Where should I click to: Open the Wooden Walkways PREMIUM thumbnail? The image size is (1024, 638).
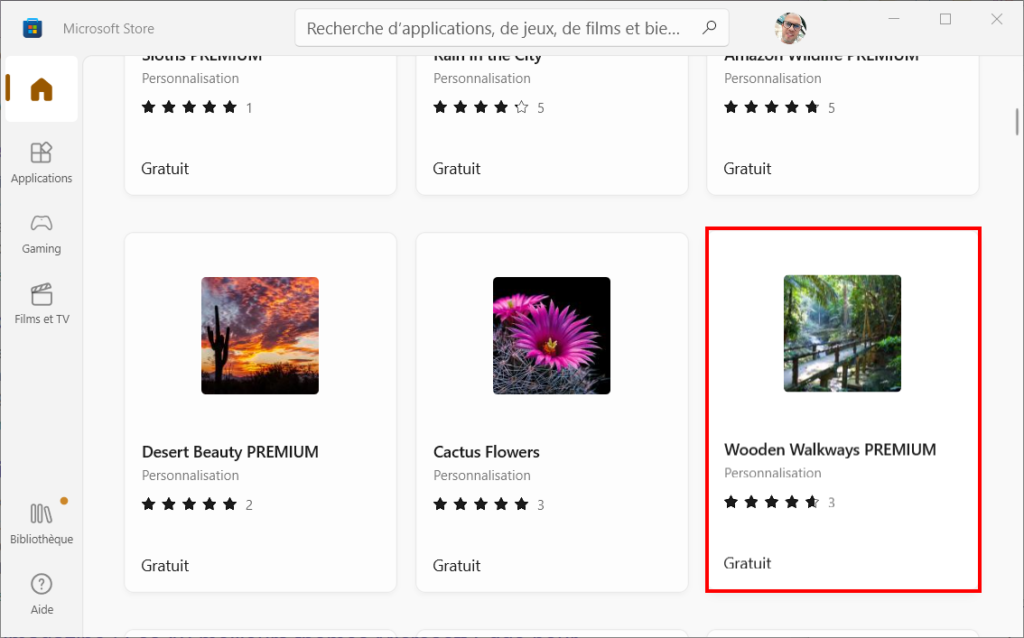pyautogui.click(x=842, y=333)
